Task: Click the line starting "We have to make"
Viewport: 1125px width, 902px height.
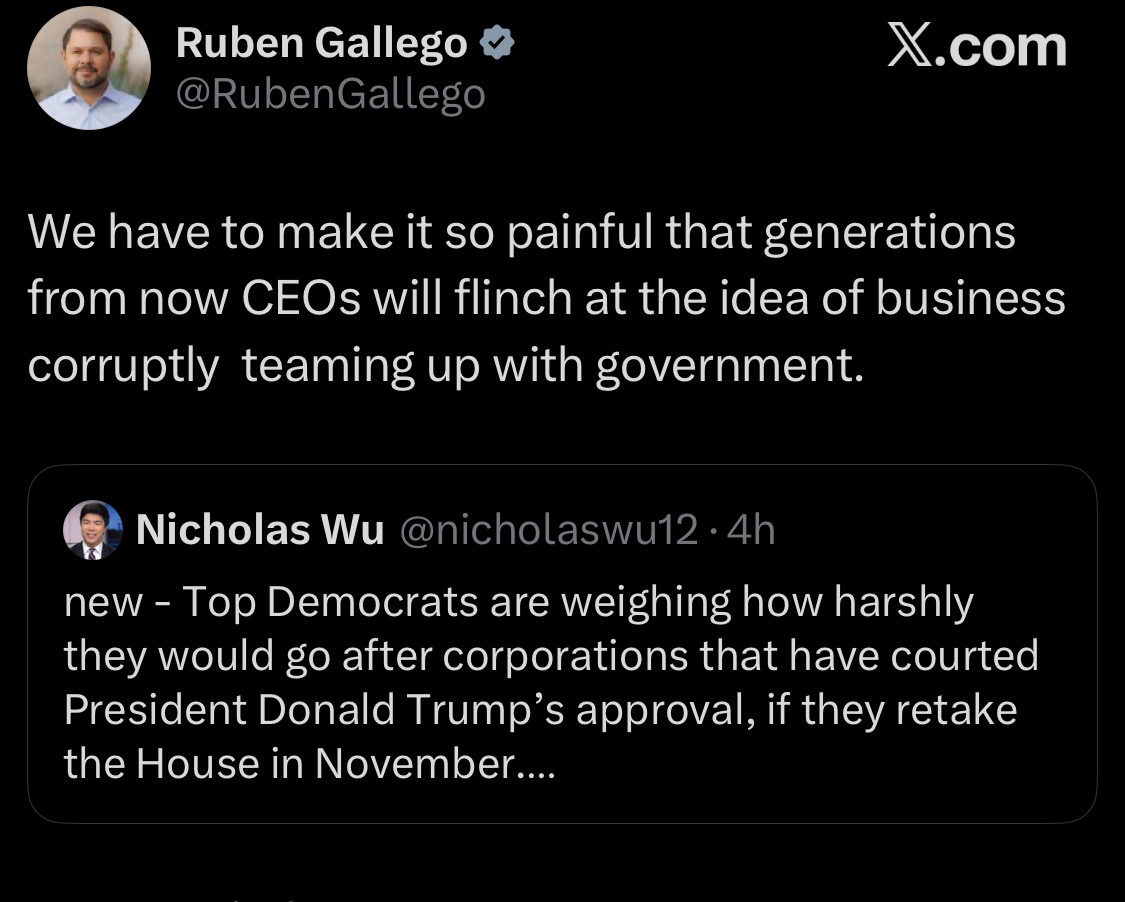Action: [x=520, y=232]
